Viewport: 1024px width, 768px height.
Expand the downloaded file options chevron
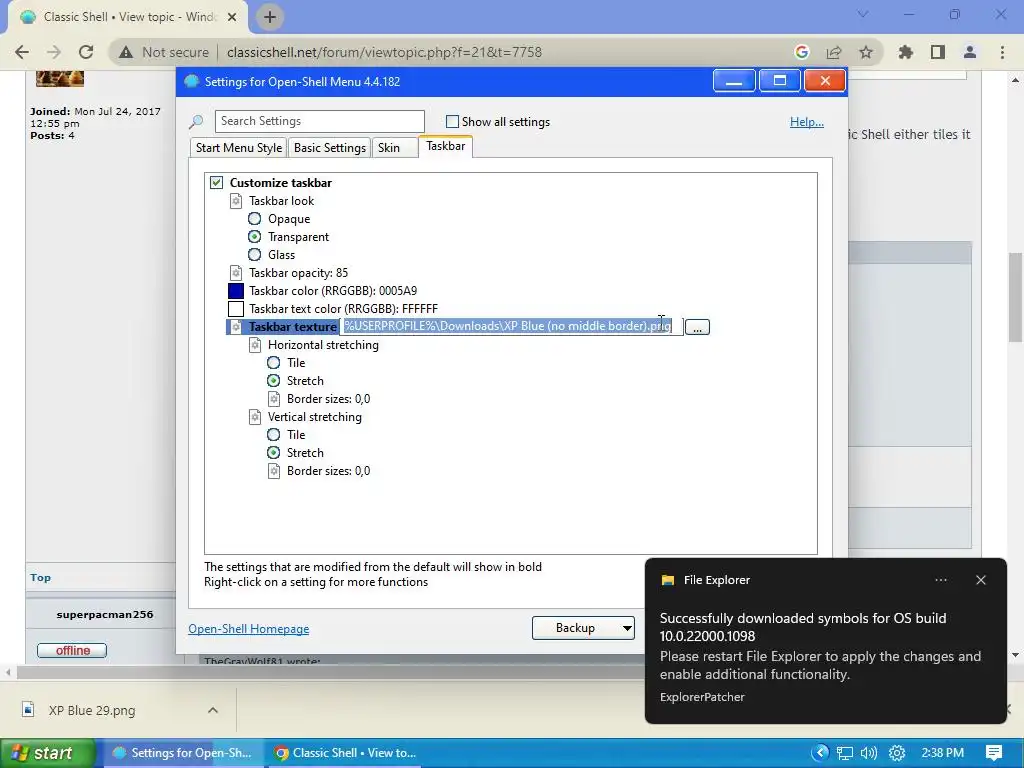pos(213,710)
